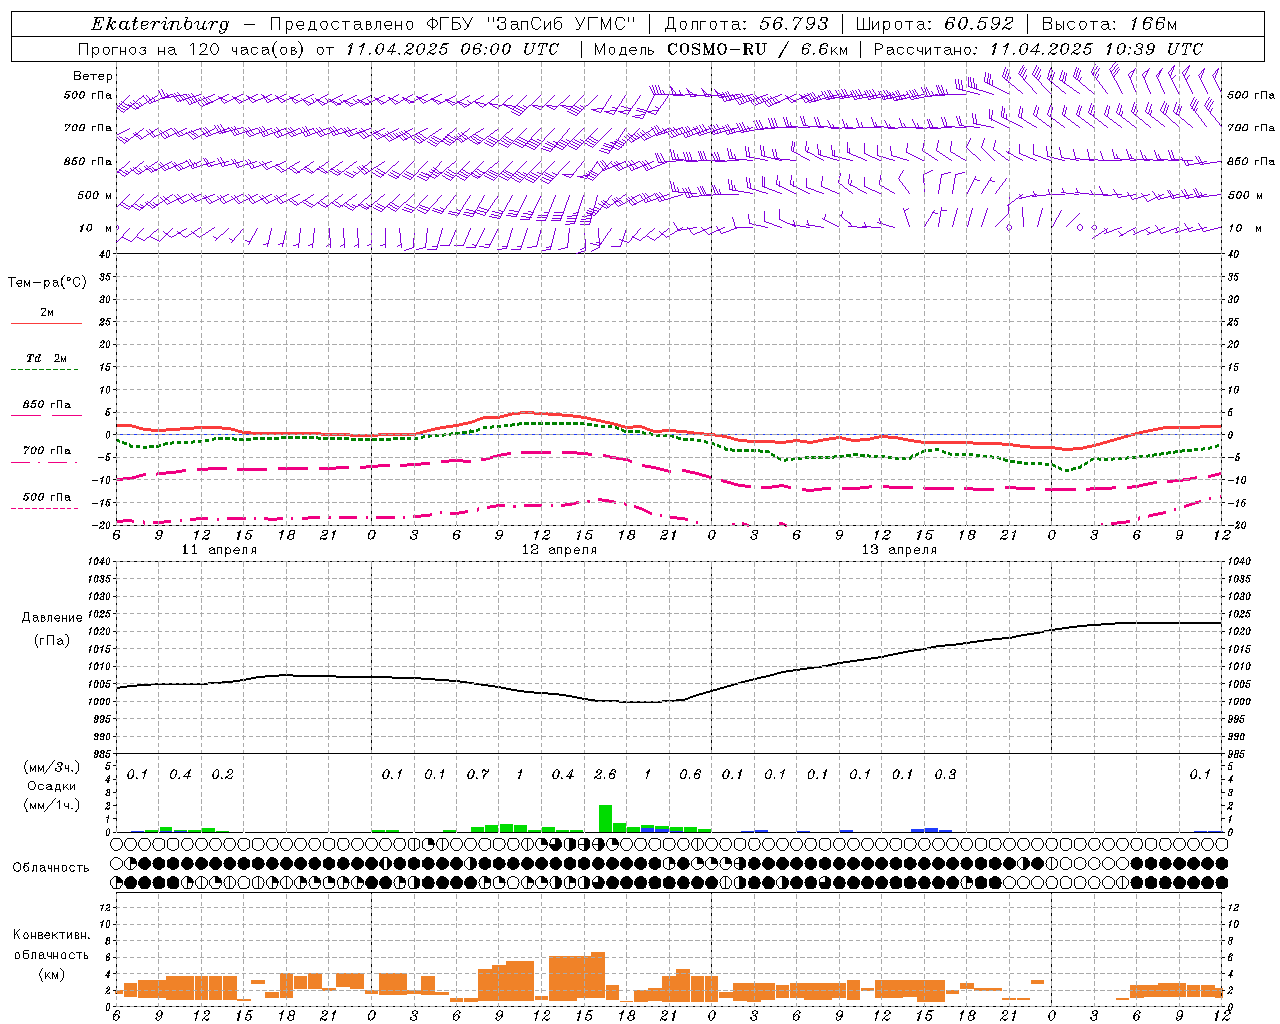Select the 11 апреля date marker
This screenshot has height=1024, width=1280.
[x=219, y=550]
